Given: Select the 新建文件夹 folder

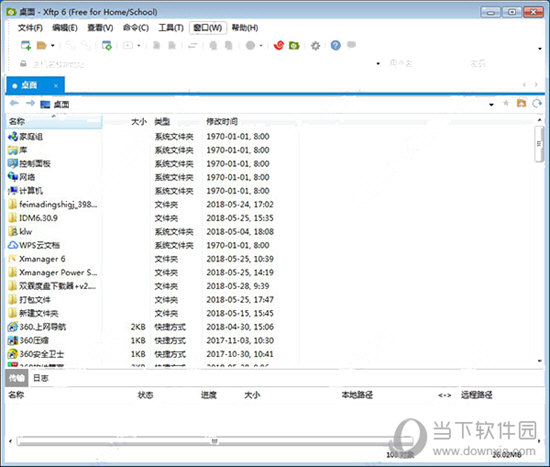Looking at the screenshot, I should [x=33, y=313].
